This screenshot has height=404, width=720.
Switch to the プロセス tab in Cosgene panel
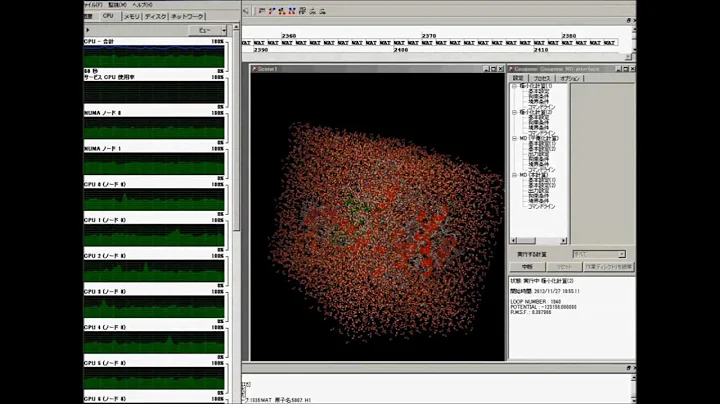541,79
